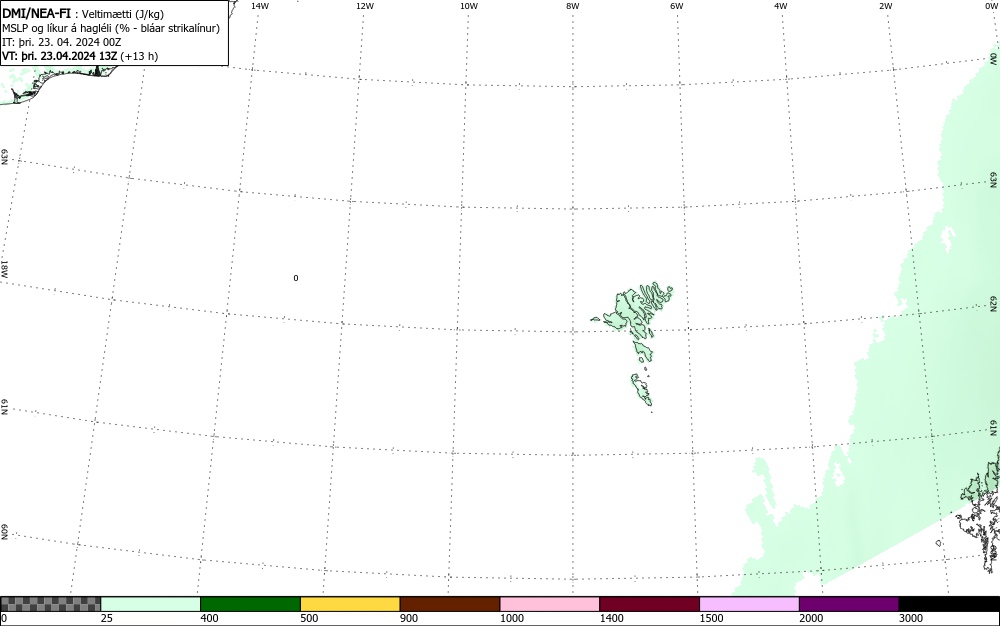This screenshot has width=1000, height=626.
Task: Choose the lavender 1500–2000 legend swatch
Action: click(x=749, y=604)
